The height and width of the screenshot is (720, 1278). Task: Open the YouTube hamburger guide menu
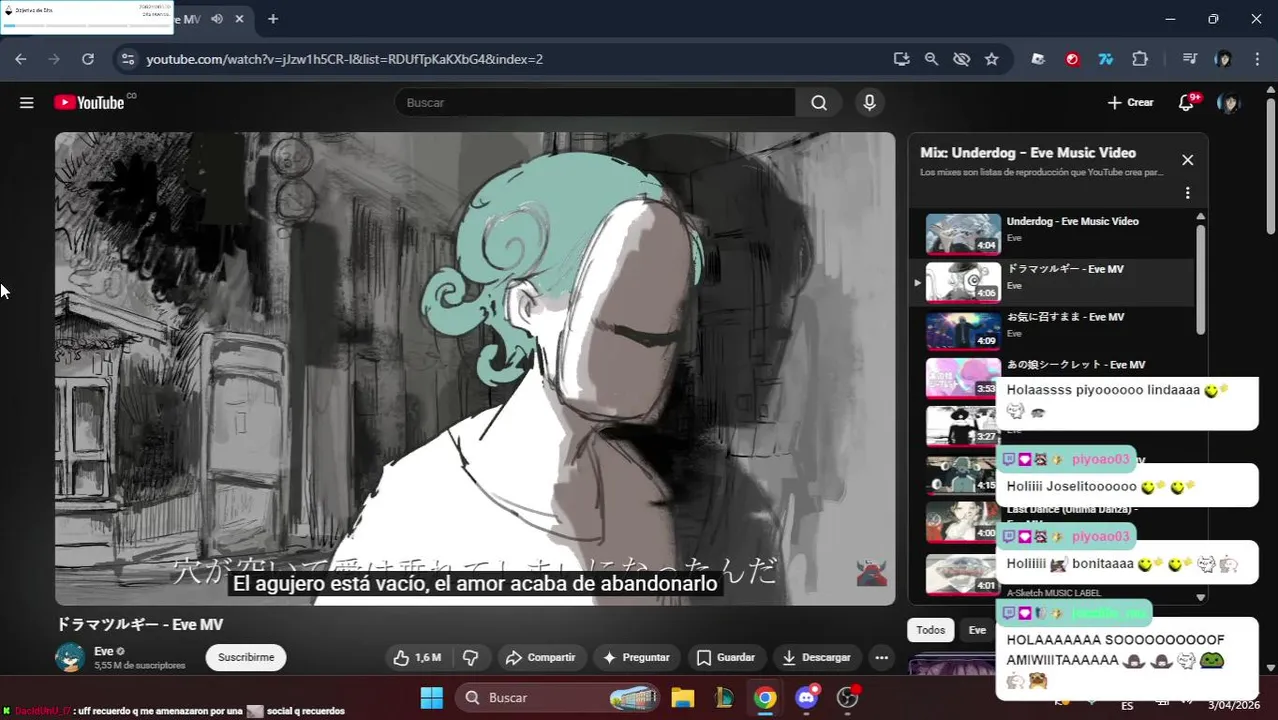click(27, 103)
